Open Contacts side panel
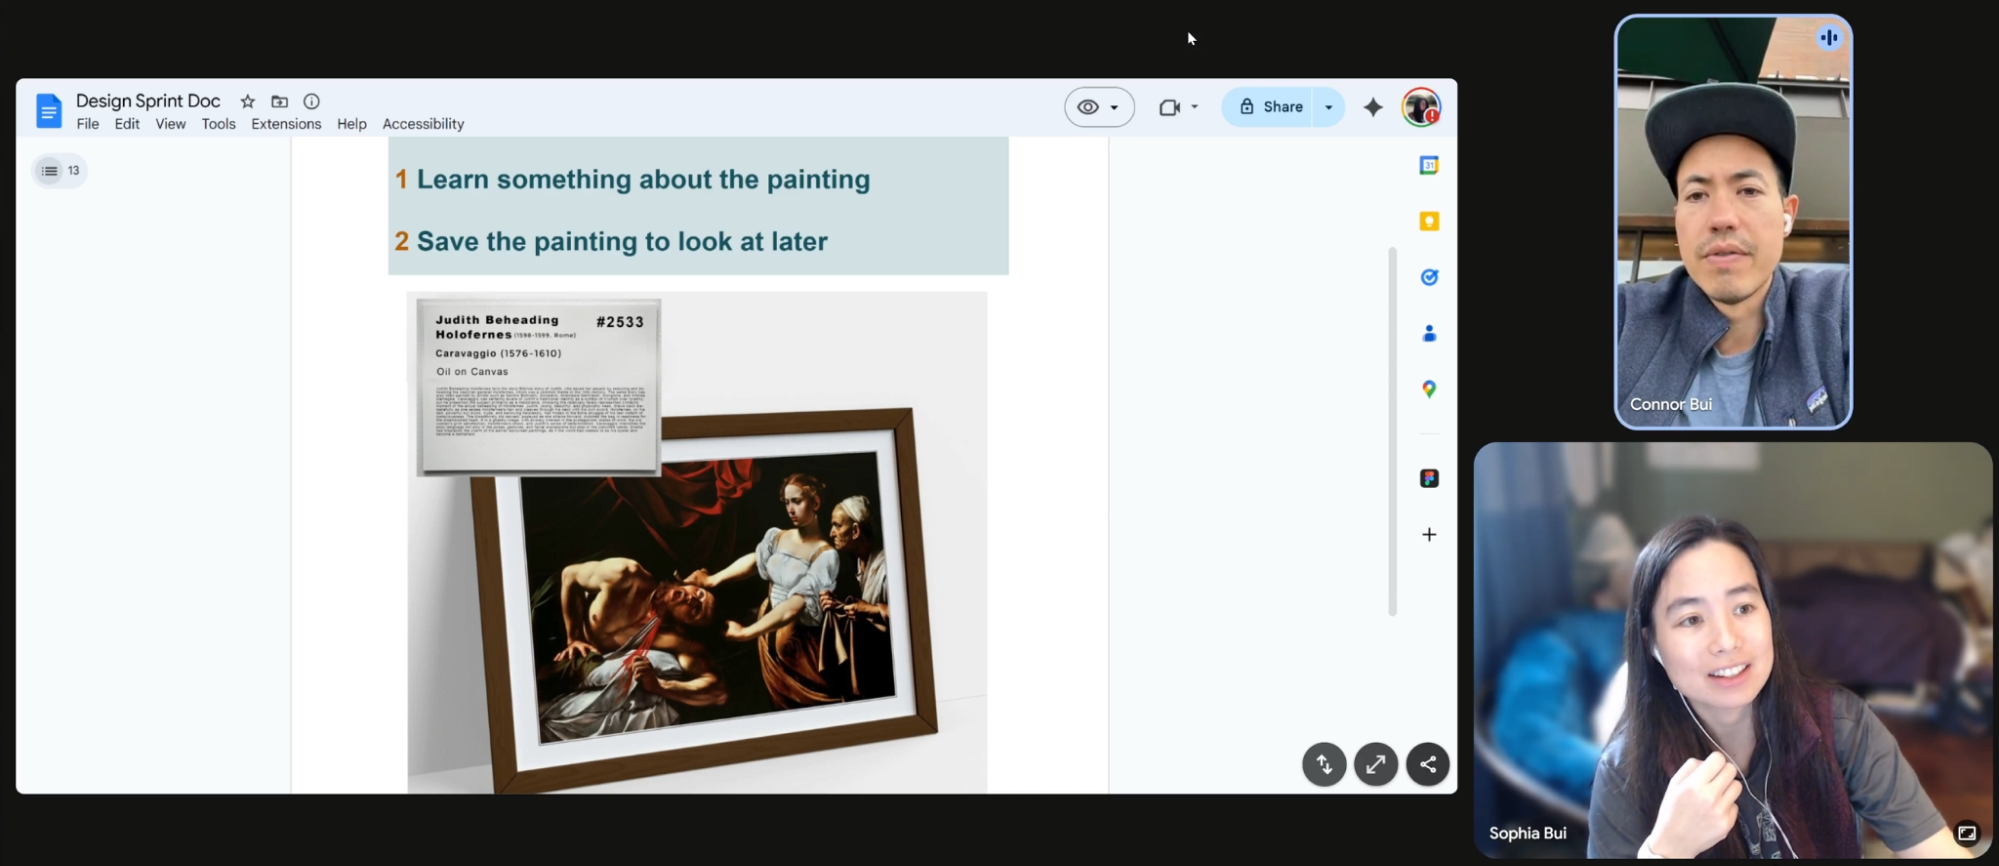The image size is (1999, 866). [1429, 333]
